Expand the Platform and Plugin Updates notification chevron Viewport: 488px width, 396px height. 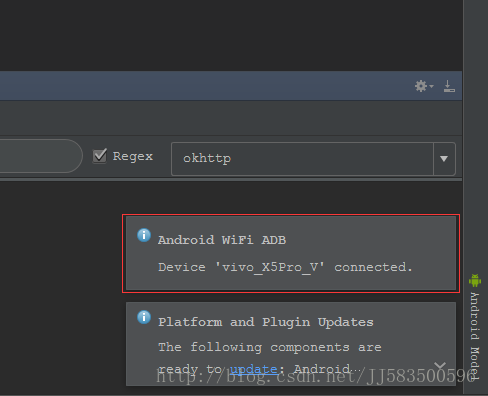[x=440, y=365]
